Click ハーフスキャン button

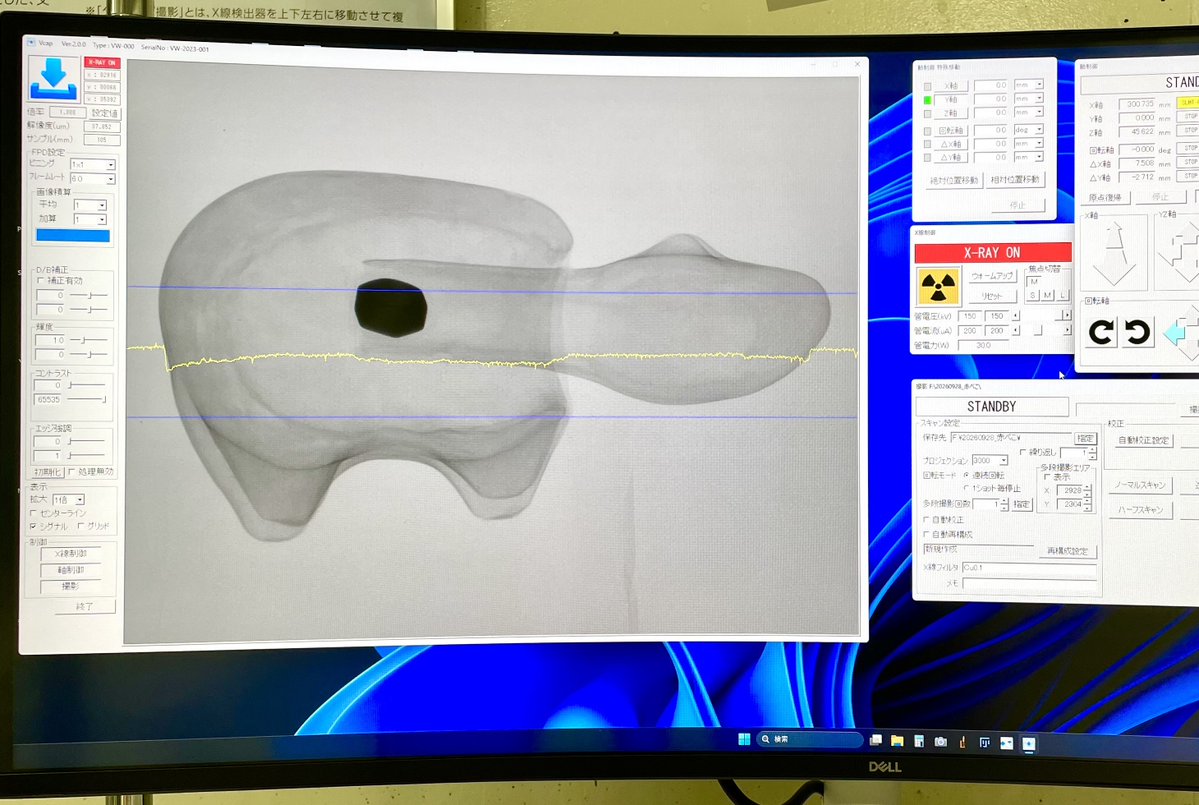click(x=1140, y=510)
